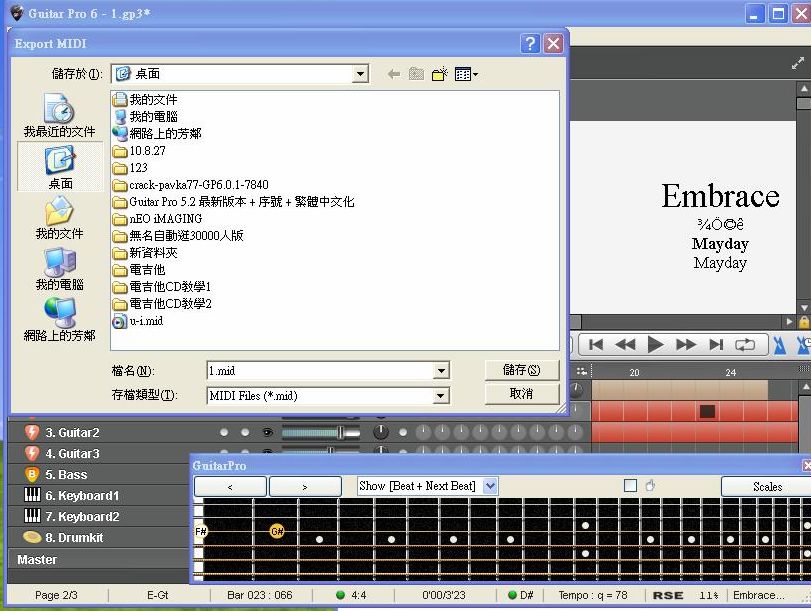Fast forward with the transport button
This screenshot has width=811, height=611.
[x=686, y=345]
